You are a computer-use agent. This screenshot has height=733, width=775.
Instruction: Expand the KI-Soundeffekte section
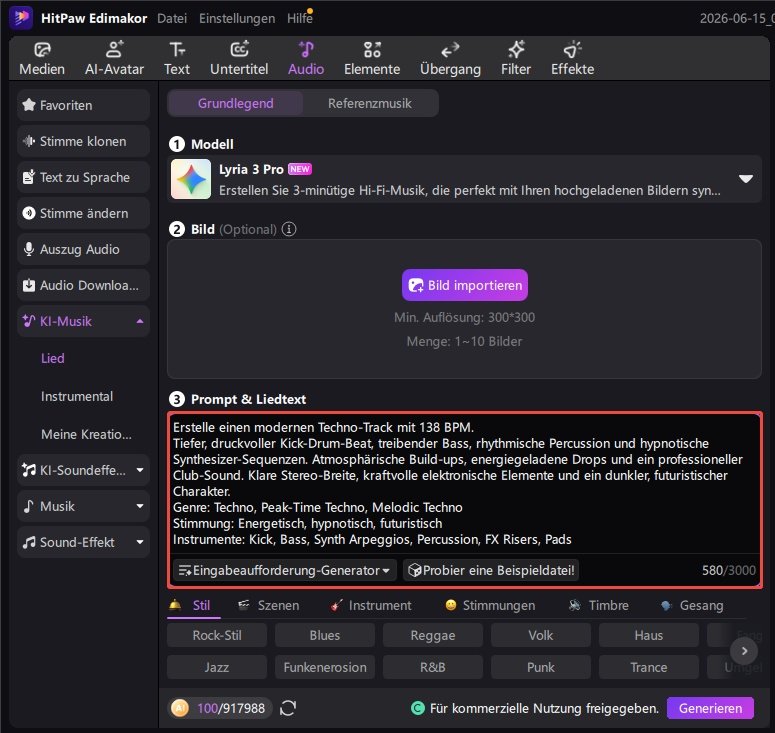tap(140, 470)
